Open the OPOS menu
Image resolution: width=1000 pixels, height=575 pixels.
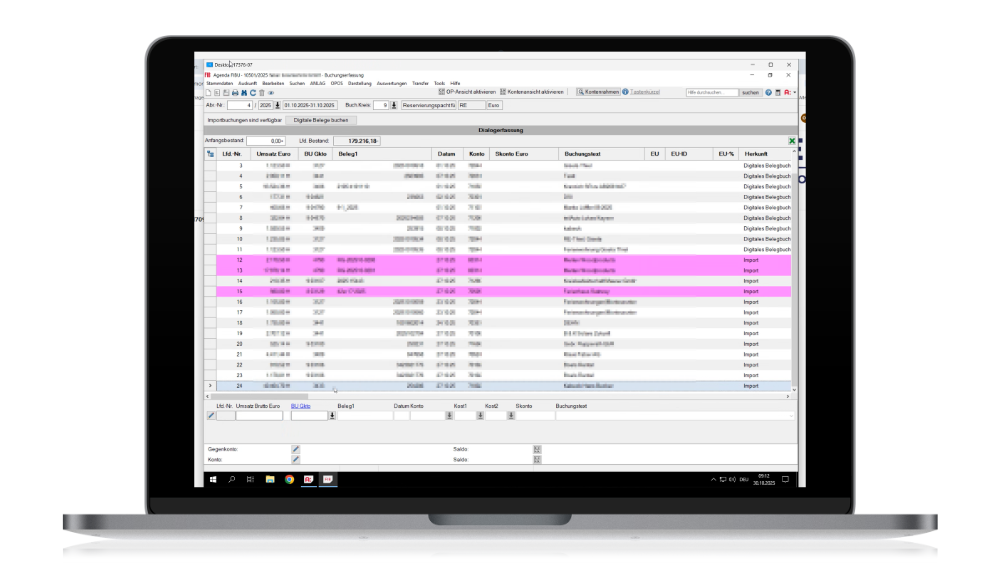coord(337,84)
